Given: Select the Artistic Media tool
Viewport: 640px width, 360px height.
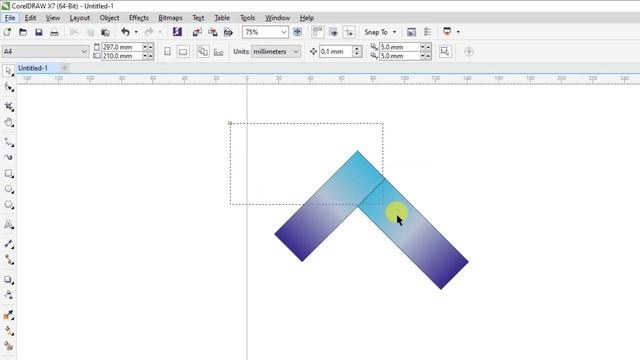Looking at the screenshot, I should tap(9, 158).
